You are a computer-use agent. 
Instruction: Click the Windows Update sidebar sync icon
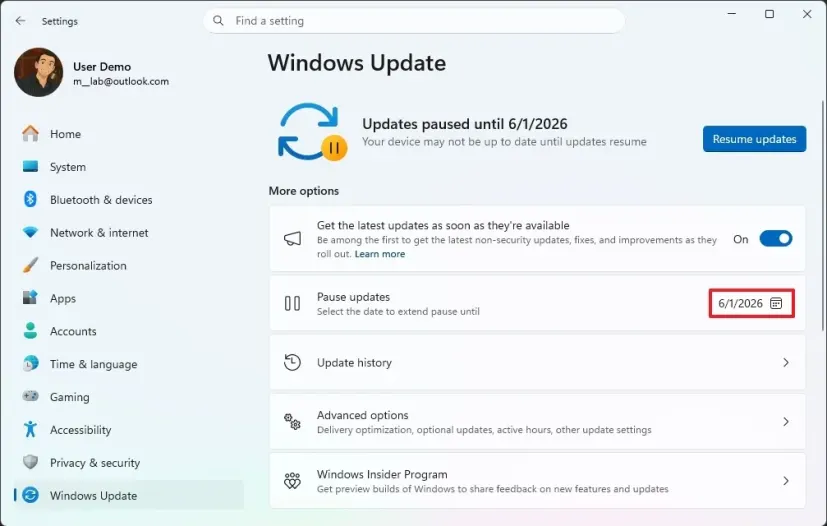click(x=31, y=495)
